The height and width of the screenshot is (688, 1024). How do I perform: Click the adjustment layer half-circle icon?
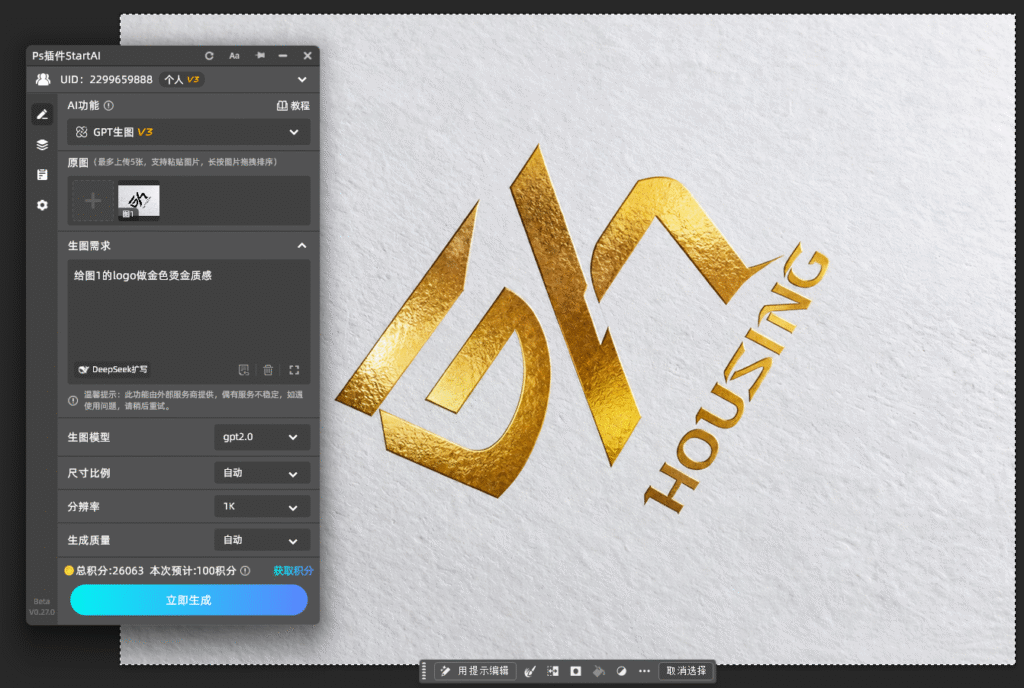[621, 671]
